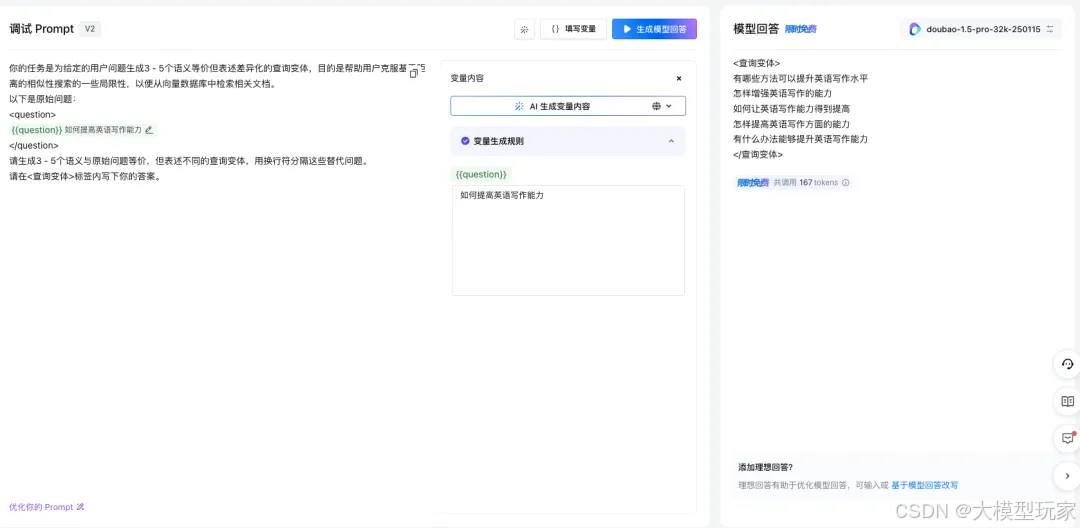Focus the question variable text box

pyautogui.click(x=568, y=240)
